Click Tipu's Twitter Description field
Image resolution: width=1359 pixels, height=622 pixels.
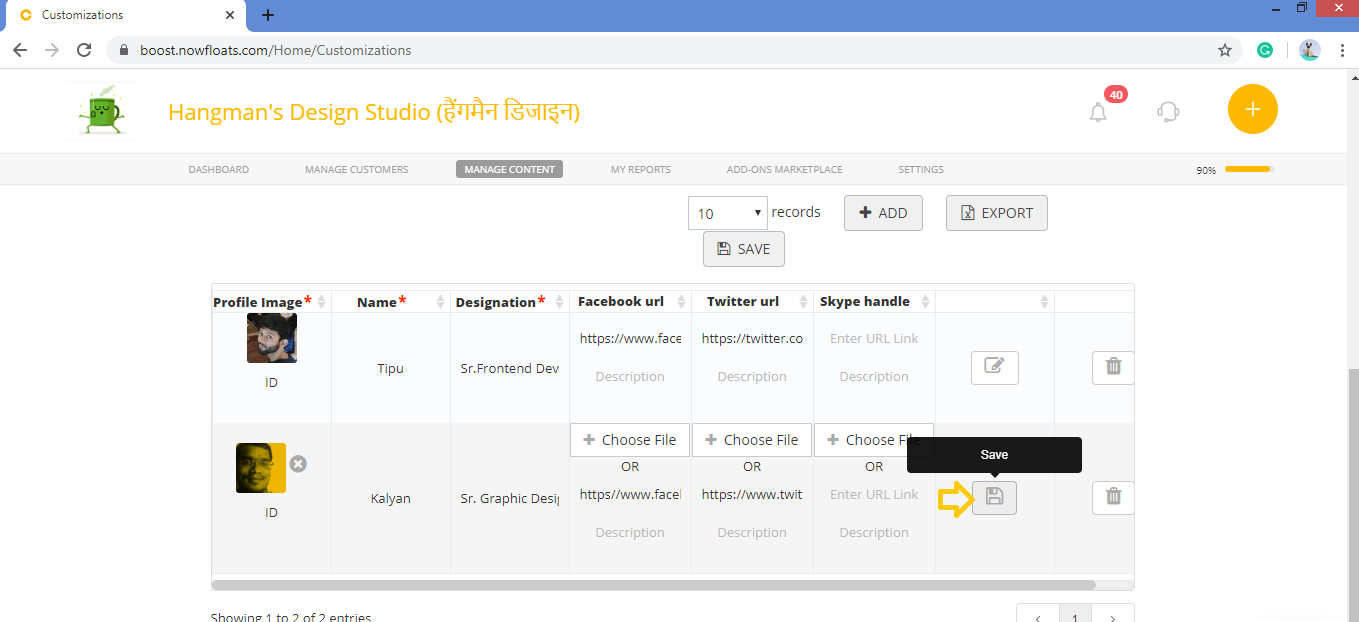(x=752, y=376)
